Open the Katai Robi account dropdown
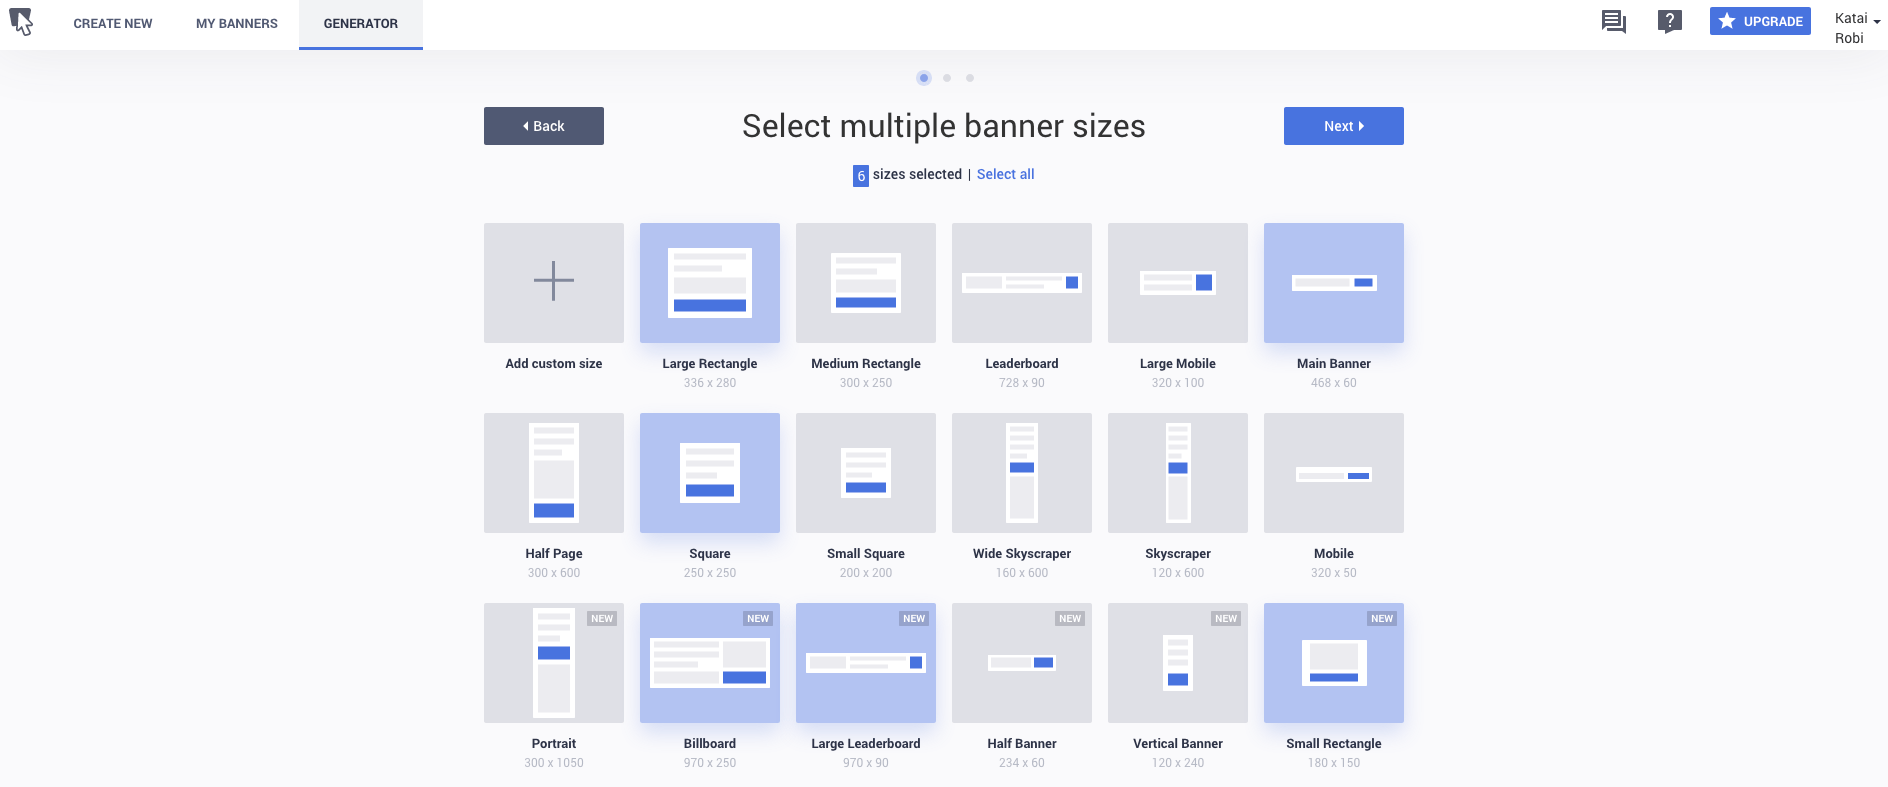The image size is (1888, 787). tap(1857, 28)
